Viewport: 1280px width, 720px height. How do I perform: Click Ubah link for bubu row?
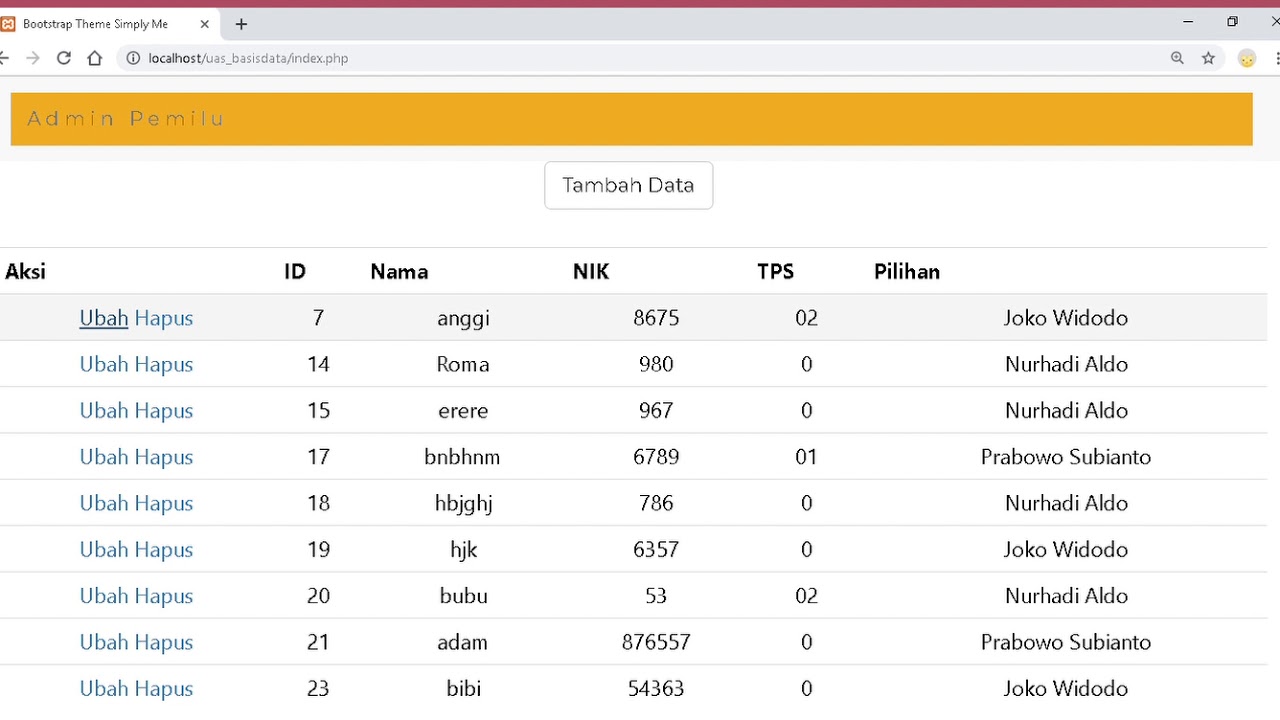(x=104, y=596)
